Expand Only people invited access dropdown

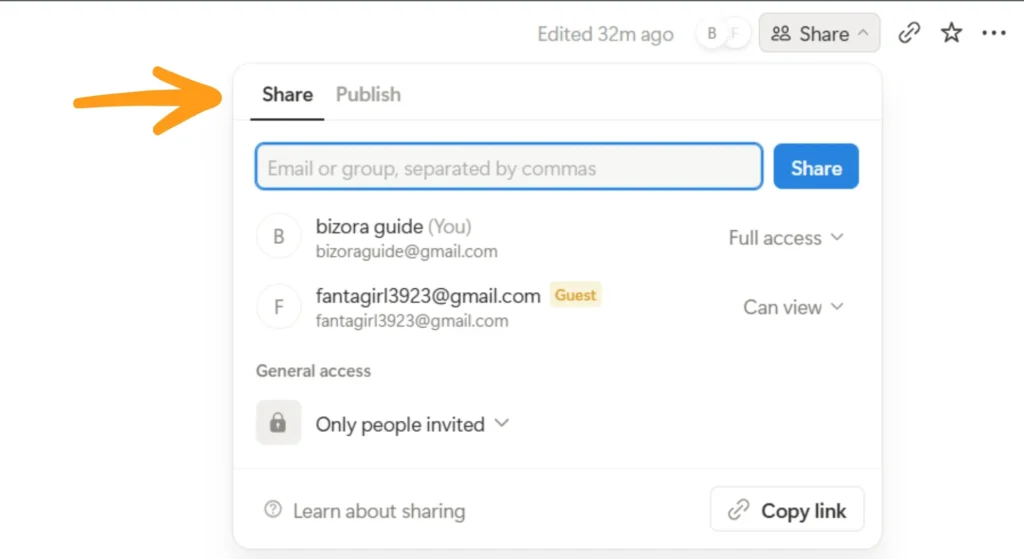[412, 424]
